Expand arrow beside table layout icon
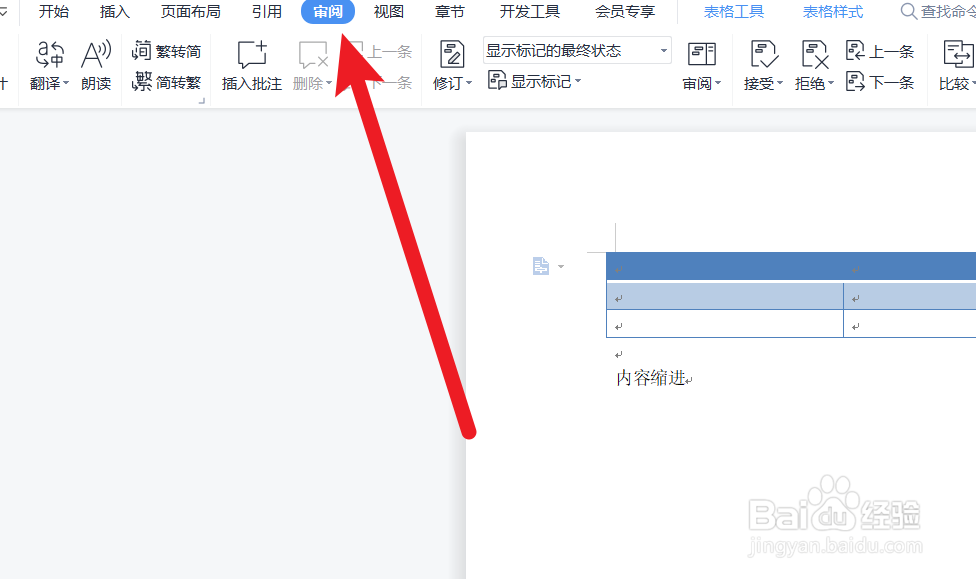The height and width of the screenshot is (579, 976). pos(561,266)
